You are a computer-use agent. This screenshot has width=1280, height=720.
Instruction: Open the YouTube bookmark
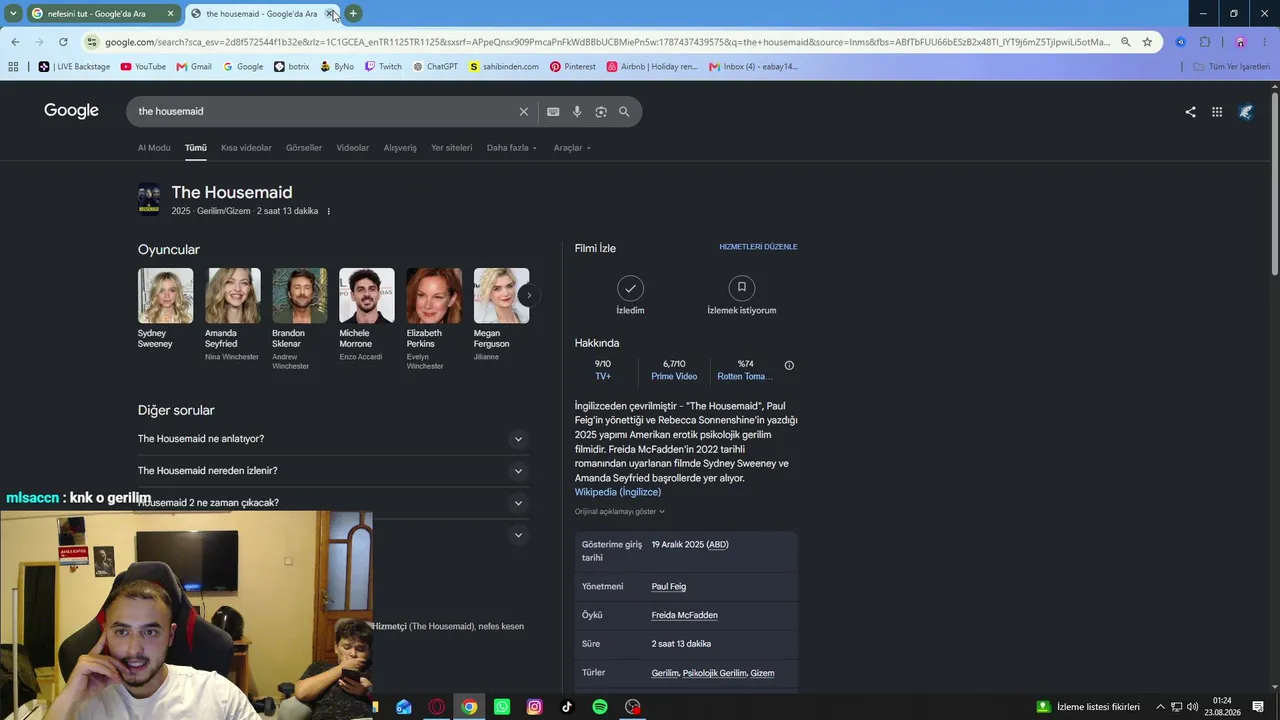tap(143, 67)
